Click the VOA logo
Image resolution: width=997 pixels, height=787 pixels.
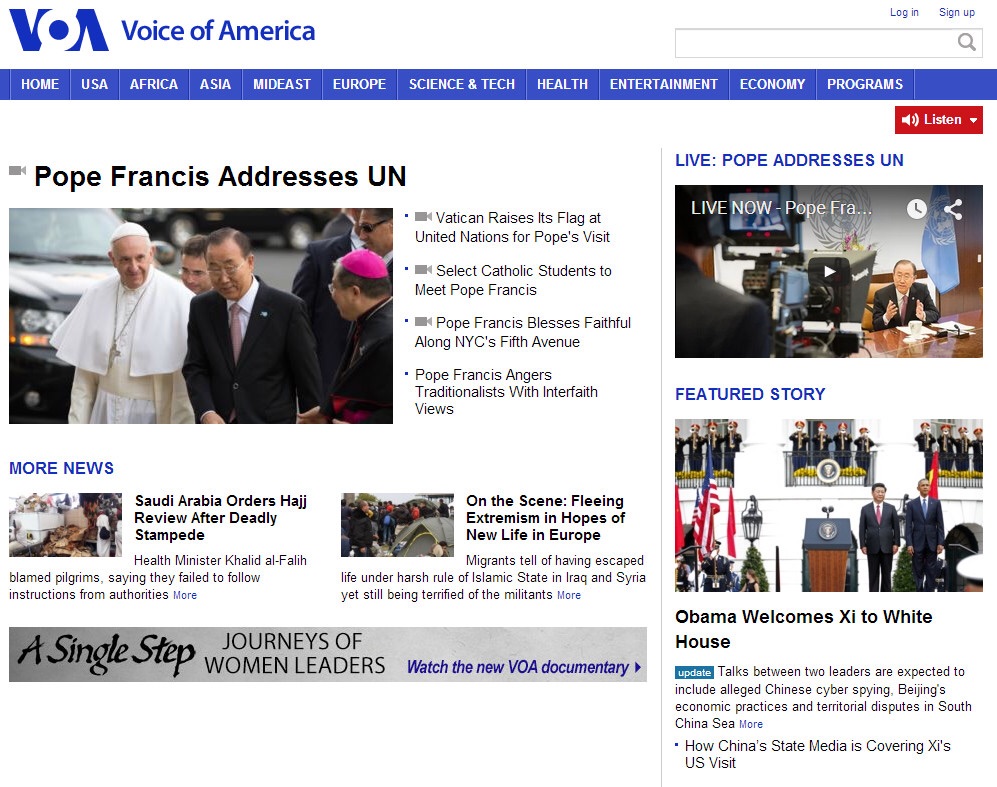(x=58, y=30)
